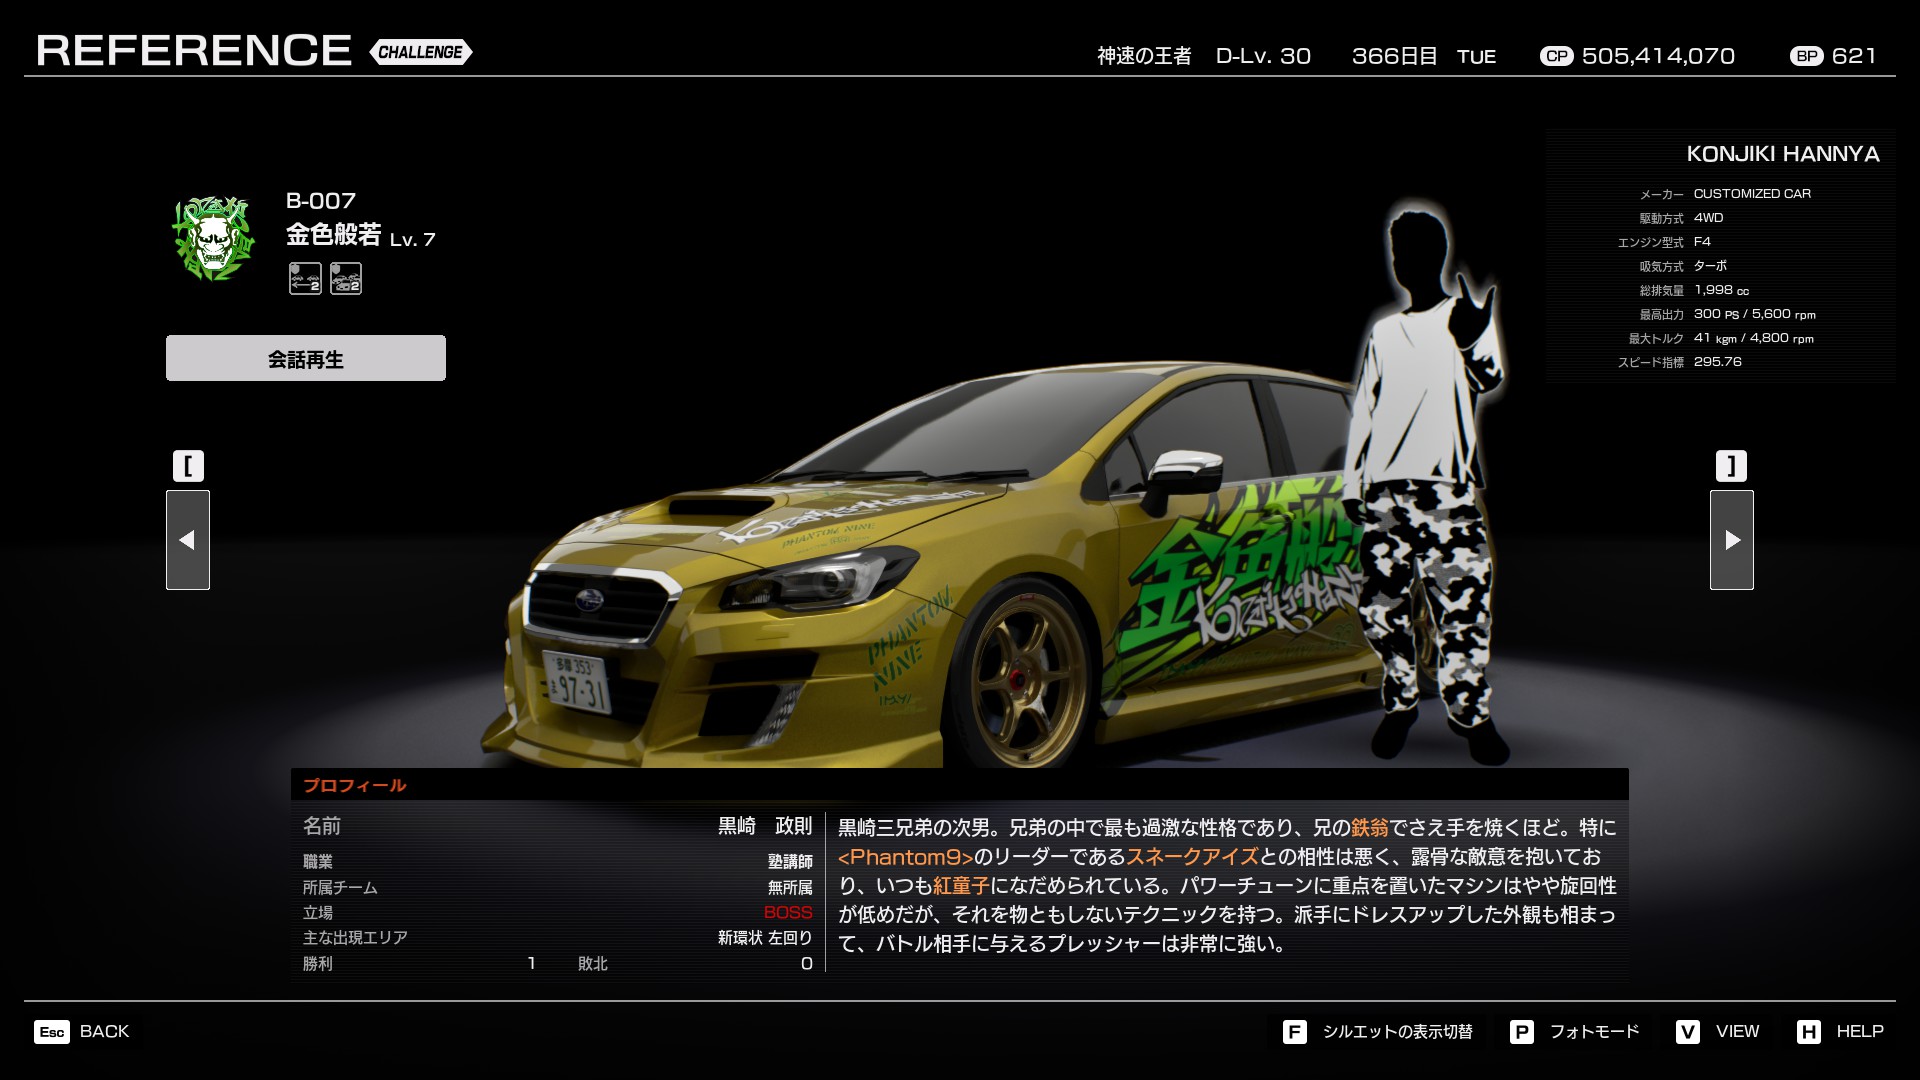Go to previous rival with left arrow
1920x1080 pixels.
(x=188, y=540)
